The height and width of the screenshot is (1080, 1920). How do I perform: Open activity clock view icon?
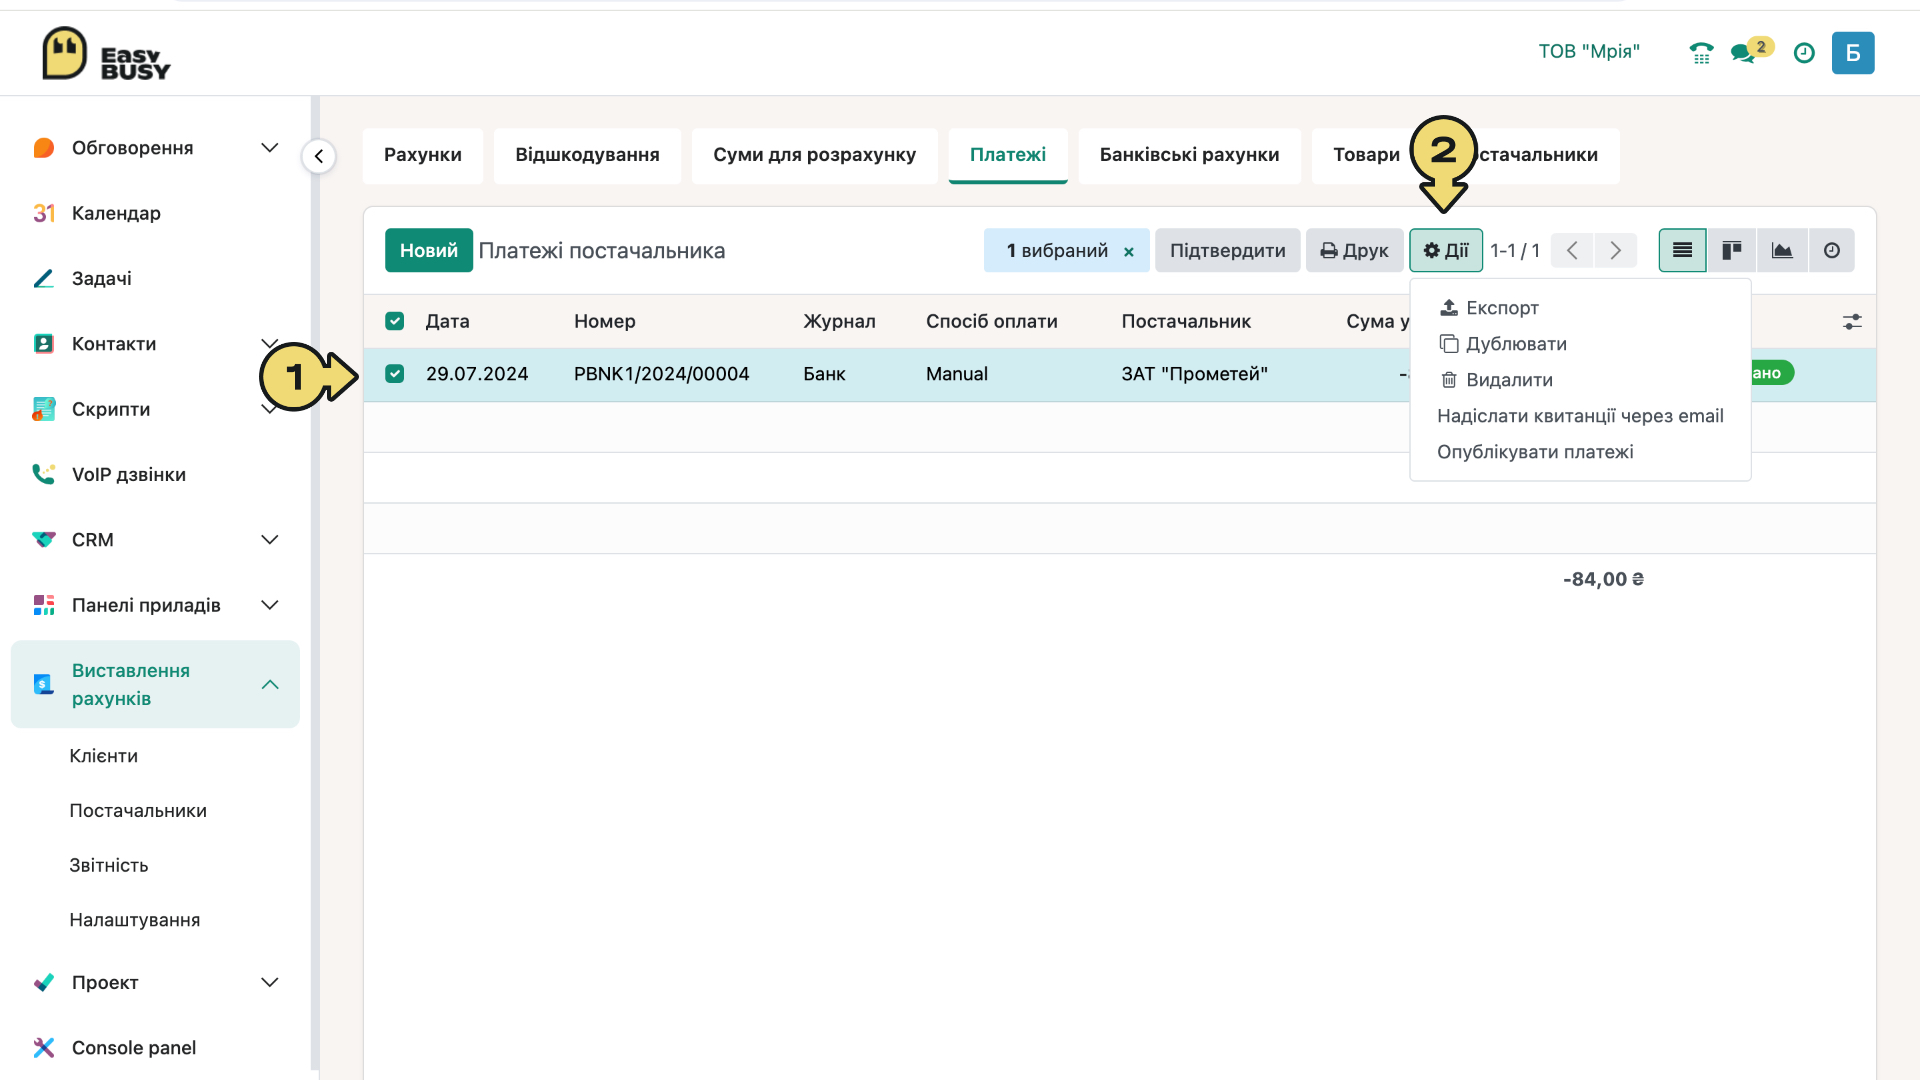pyautogui.click(x=1831, y=250)
